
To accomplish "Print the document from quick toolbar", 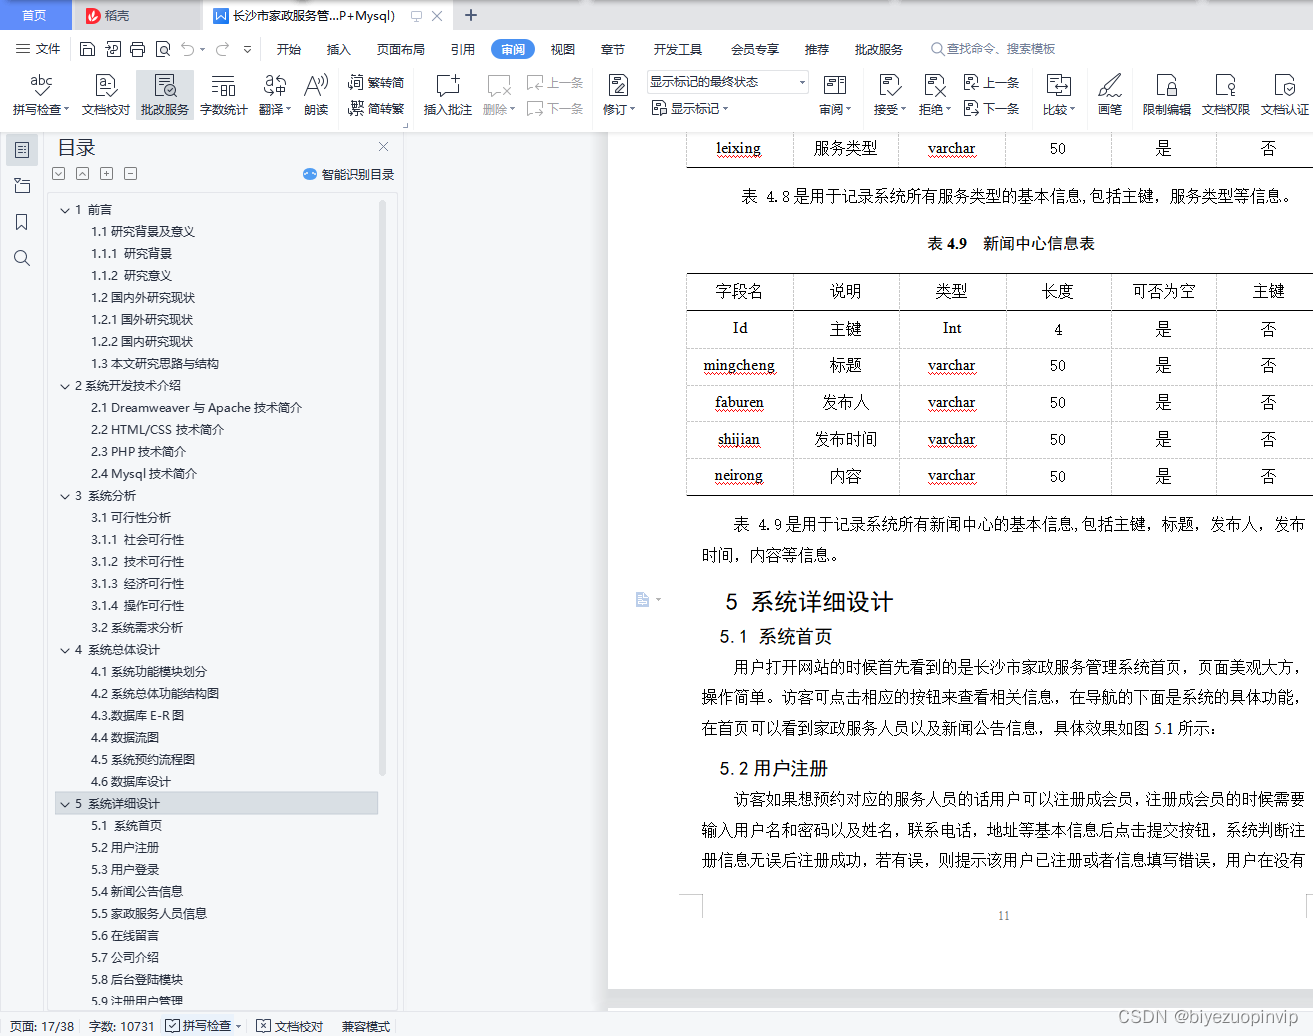I will tap(137, 49).
